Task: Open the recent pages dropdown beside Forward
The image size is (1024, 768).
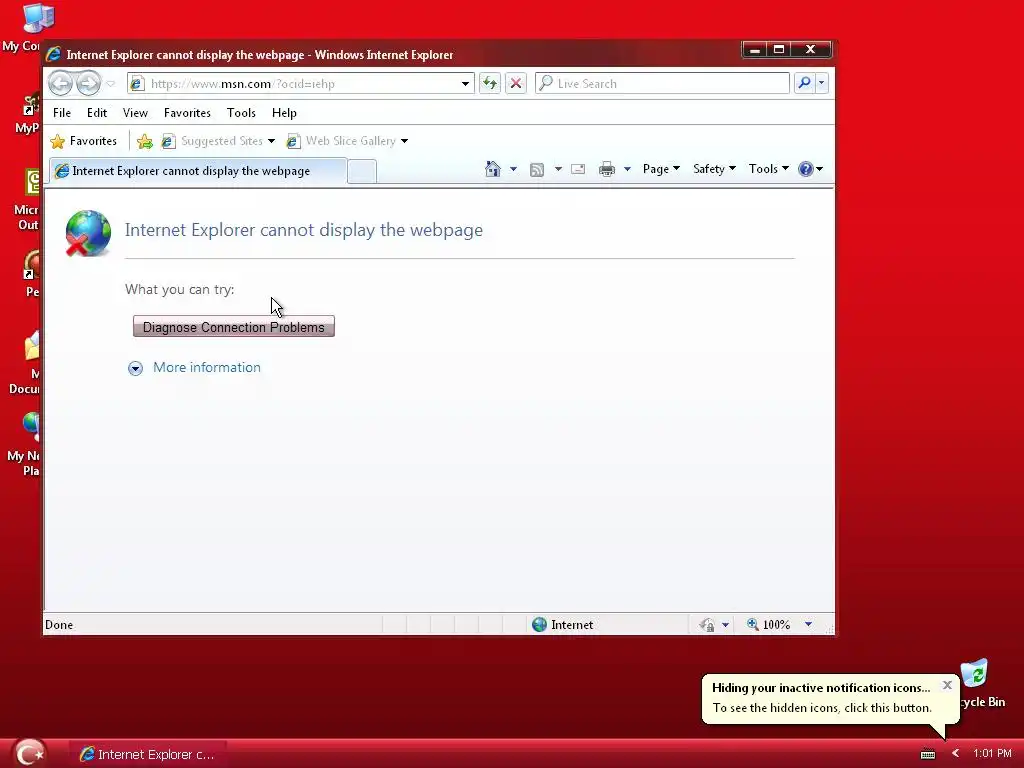Action: coord(110,84)
